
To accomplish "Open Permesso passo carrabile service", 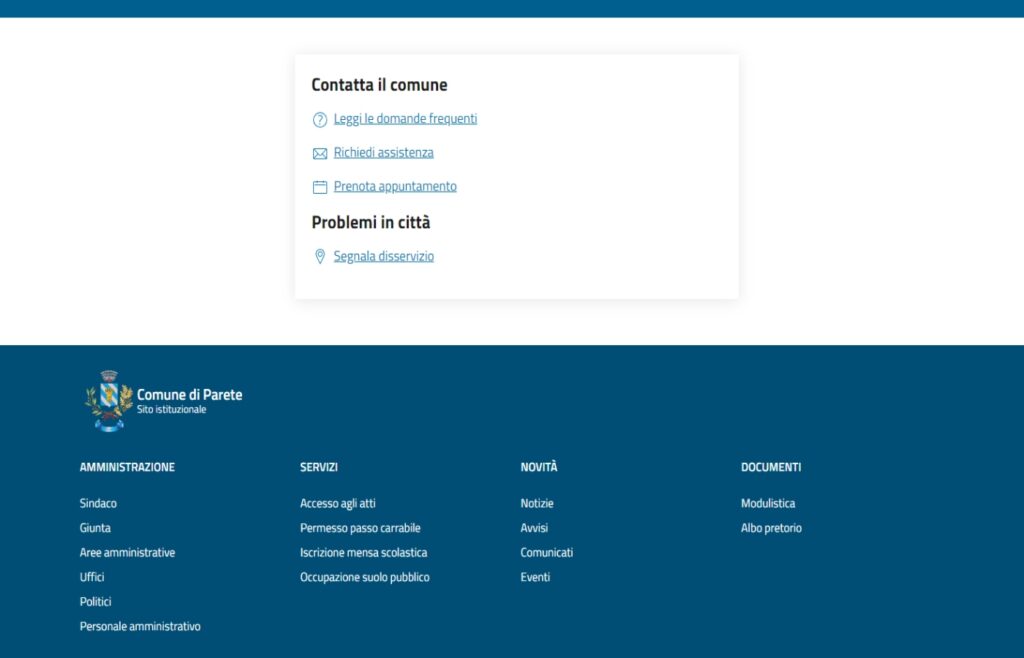I will pyautogui.click(x=360, y=528).
